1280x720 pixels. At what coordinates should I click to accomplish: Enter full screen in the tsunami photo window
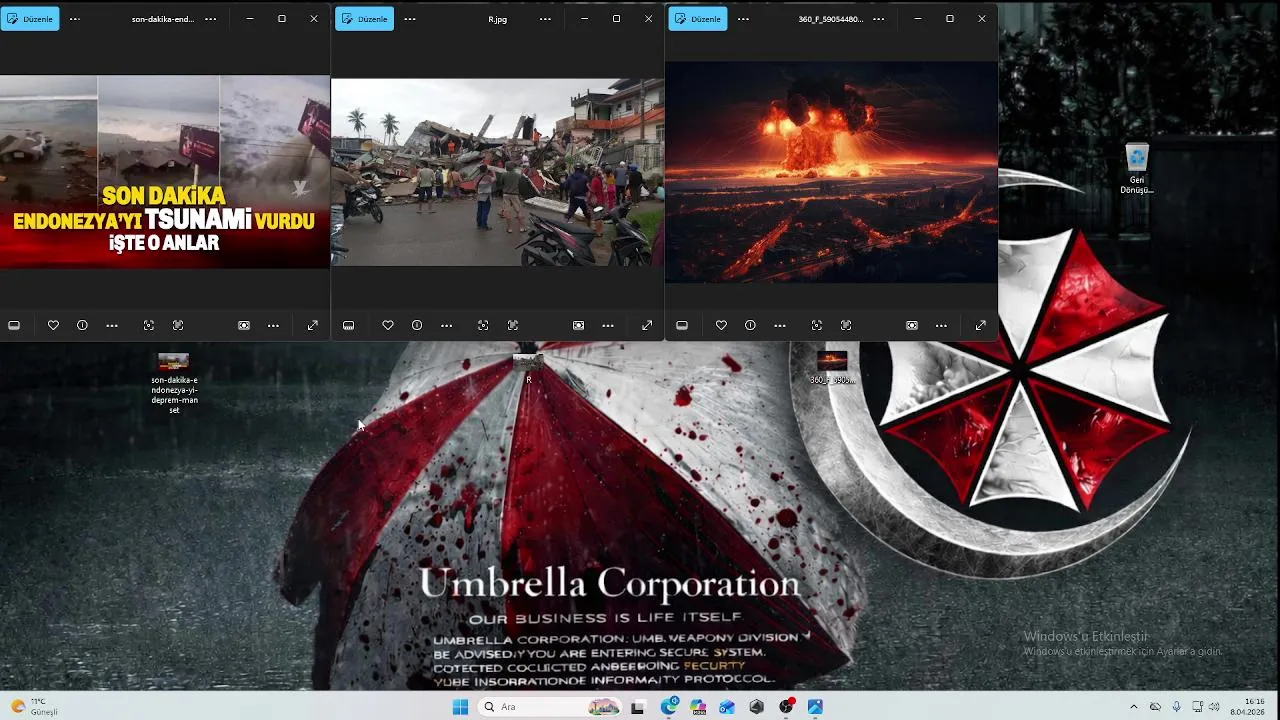[313, 325]
